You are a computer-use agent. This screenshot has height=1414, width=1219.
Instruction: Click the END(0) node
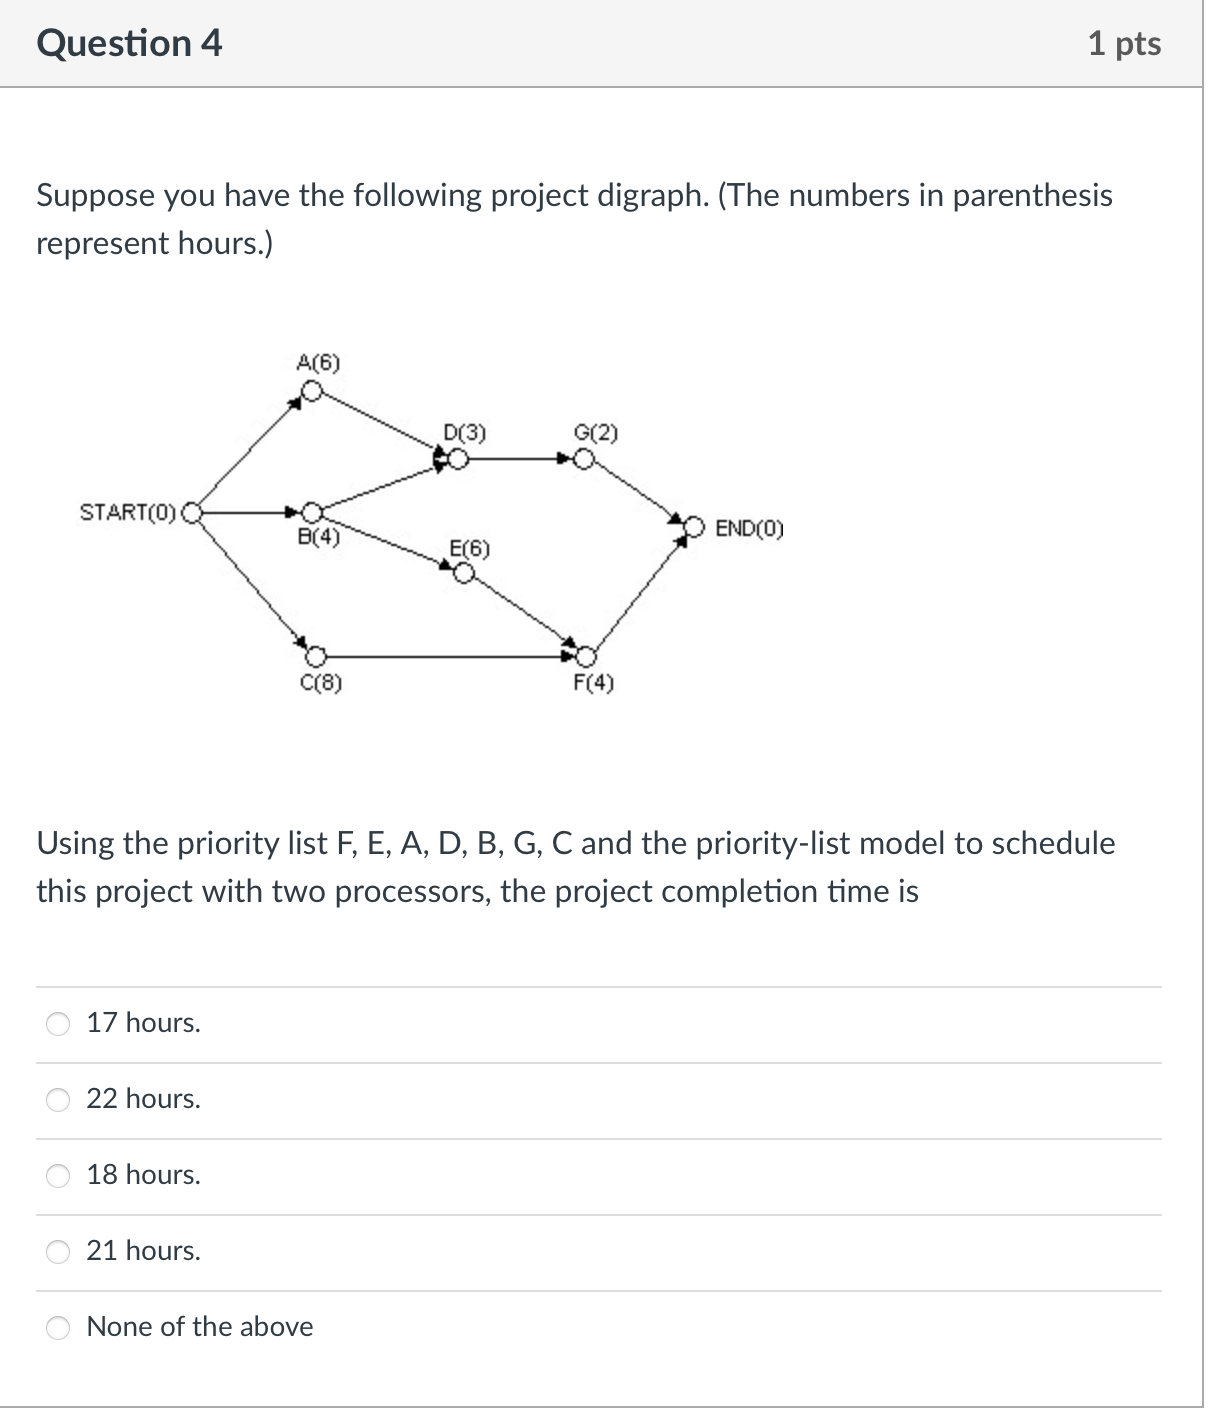pyautogui.click(x=695, y=527)
